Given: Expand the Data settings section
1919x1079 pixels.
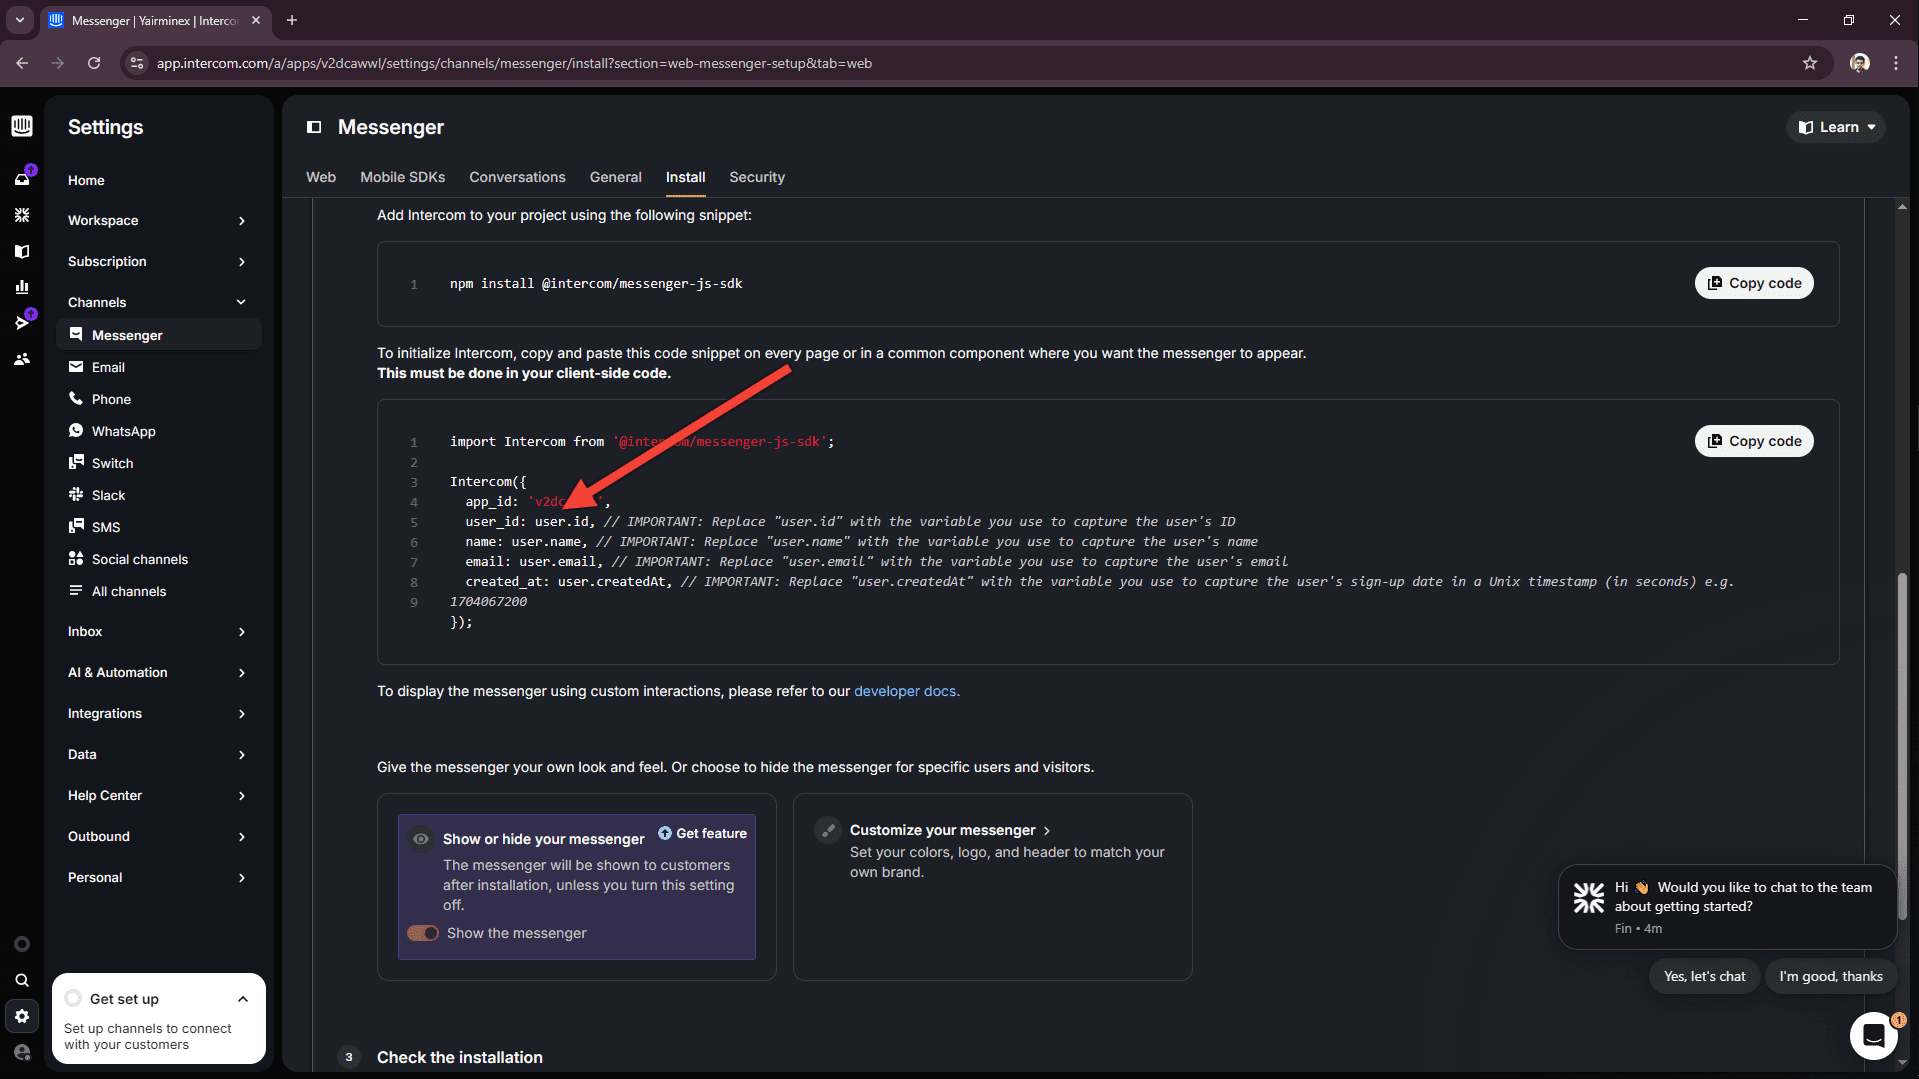Looking at the screenshot, I should pyautogui.click(x=158, y=754).
